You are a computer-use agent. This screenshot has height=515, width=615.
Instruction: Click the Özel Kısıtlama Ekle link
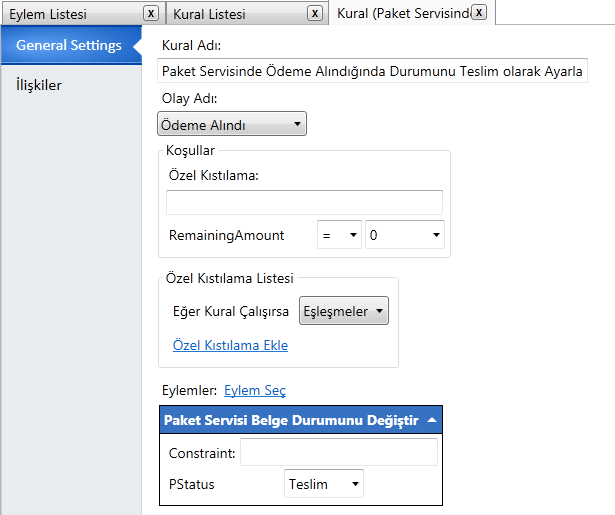coord(230,345)
